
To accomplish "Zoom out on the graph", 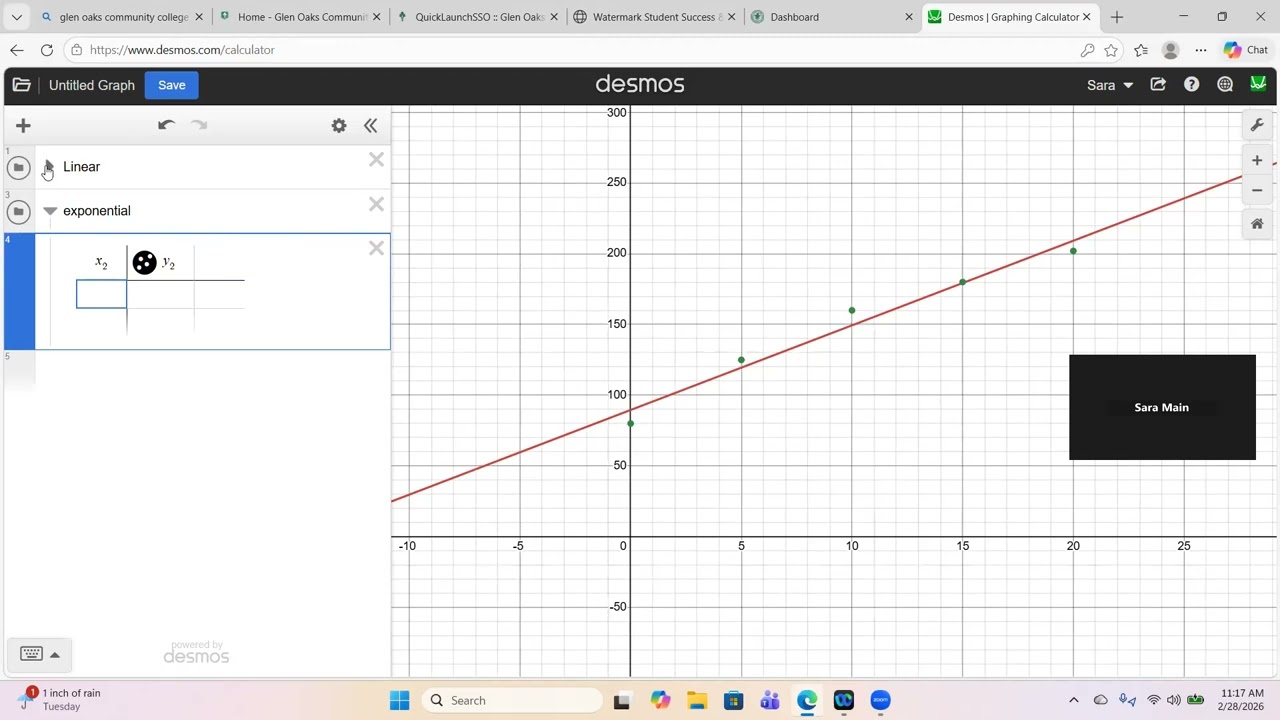I will coord(1257,190).
